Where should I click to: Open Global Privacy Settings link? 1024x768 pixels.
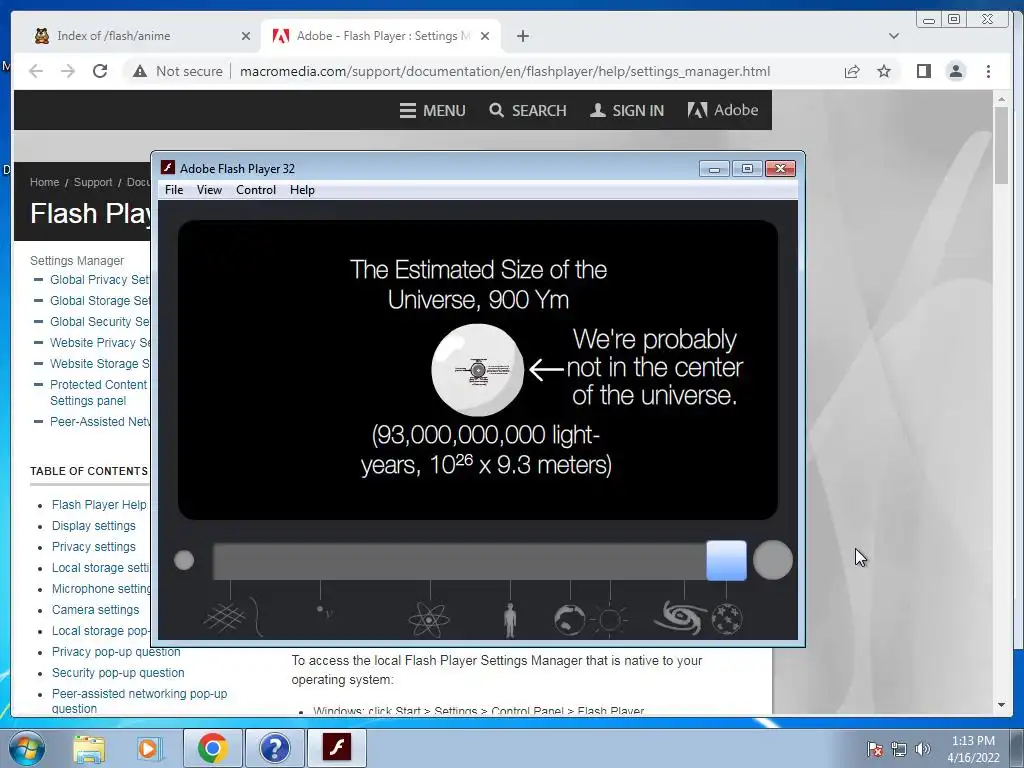pyautogui.click(x=100, y=280)
